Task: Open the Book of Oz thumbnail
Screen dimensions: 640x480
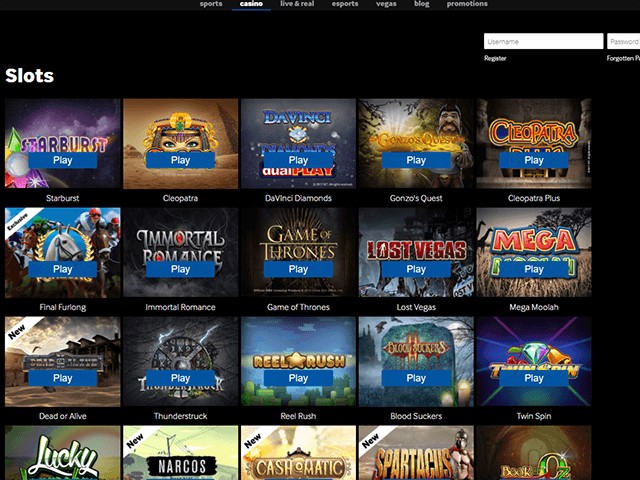Action: pos(534,453)
